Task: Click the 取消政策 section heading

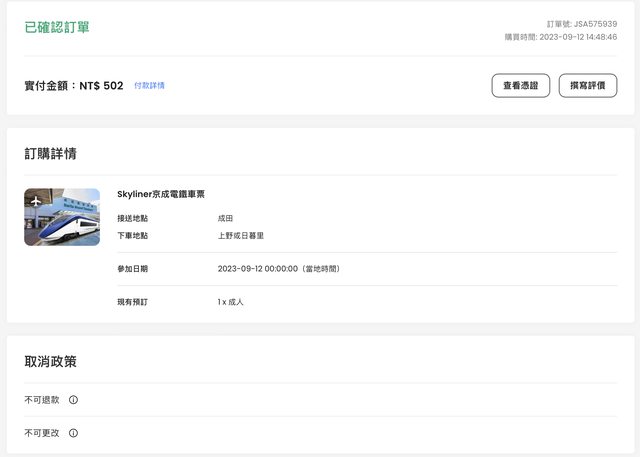Action: tap(51, 361)
